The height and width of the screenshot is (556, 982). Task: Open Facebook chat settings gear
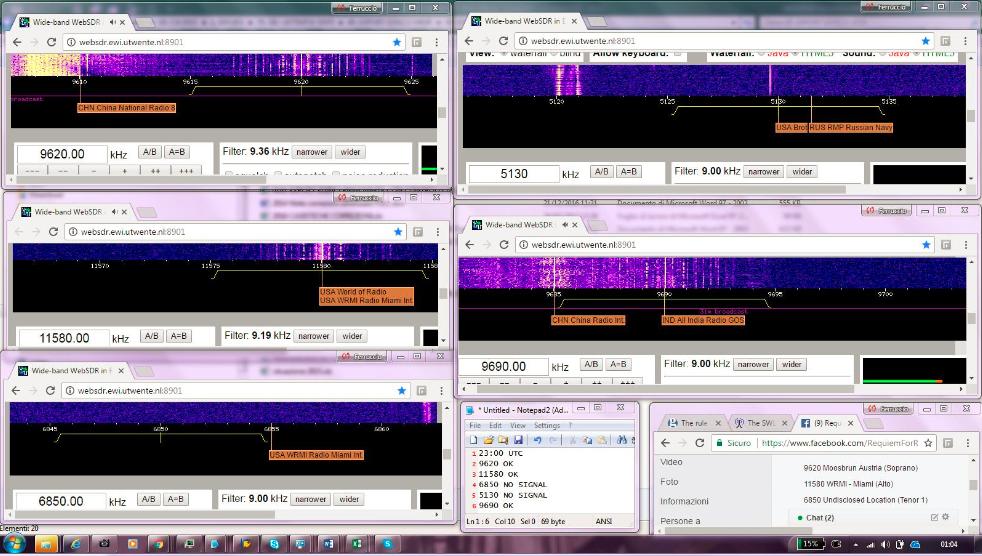(x=946, y=517)
